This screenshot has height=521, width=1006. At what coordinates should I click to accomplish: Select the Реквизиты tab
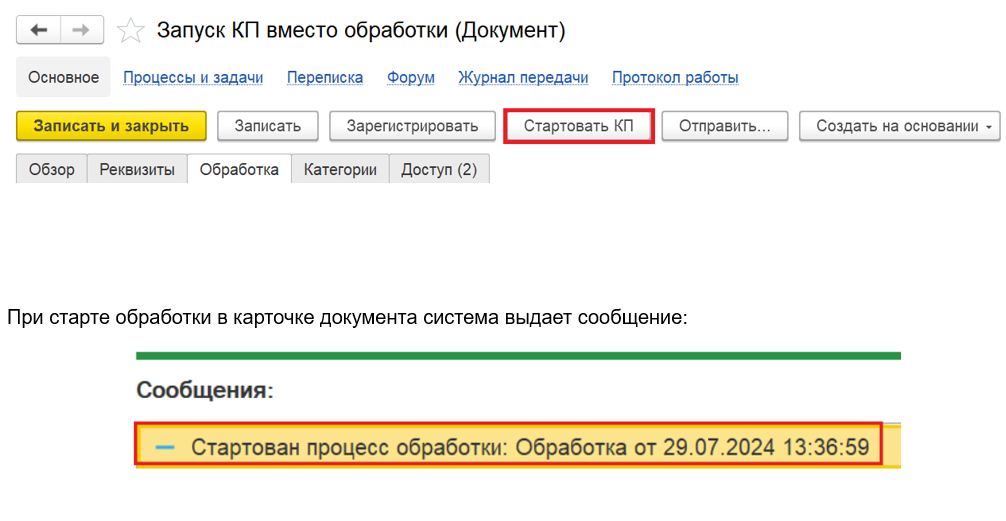(137, 170)
